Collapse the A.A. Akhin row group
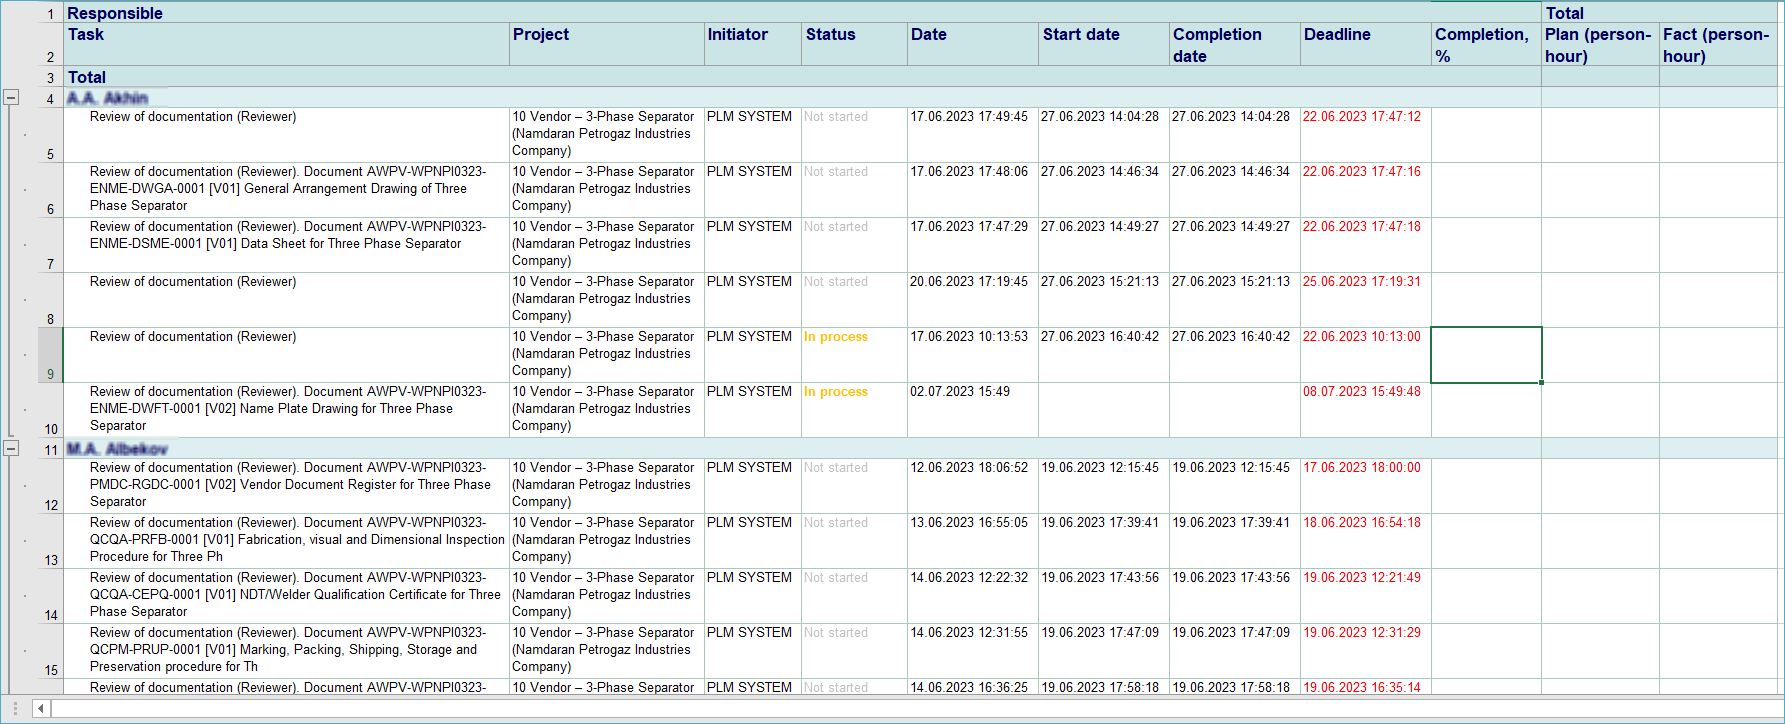This screenshot has width=1785, height=724. (11, 98)
